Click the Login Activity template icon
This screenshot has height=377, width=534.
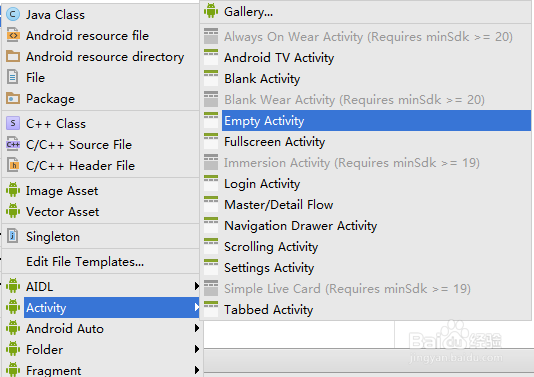pos(211,183)
